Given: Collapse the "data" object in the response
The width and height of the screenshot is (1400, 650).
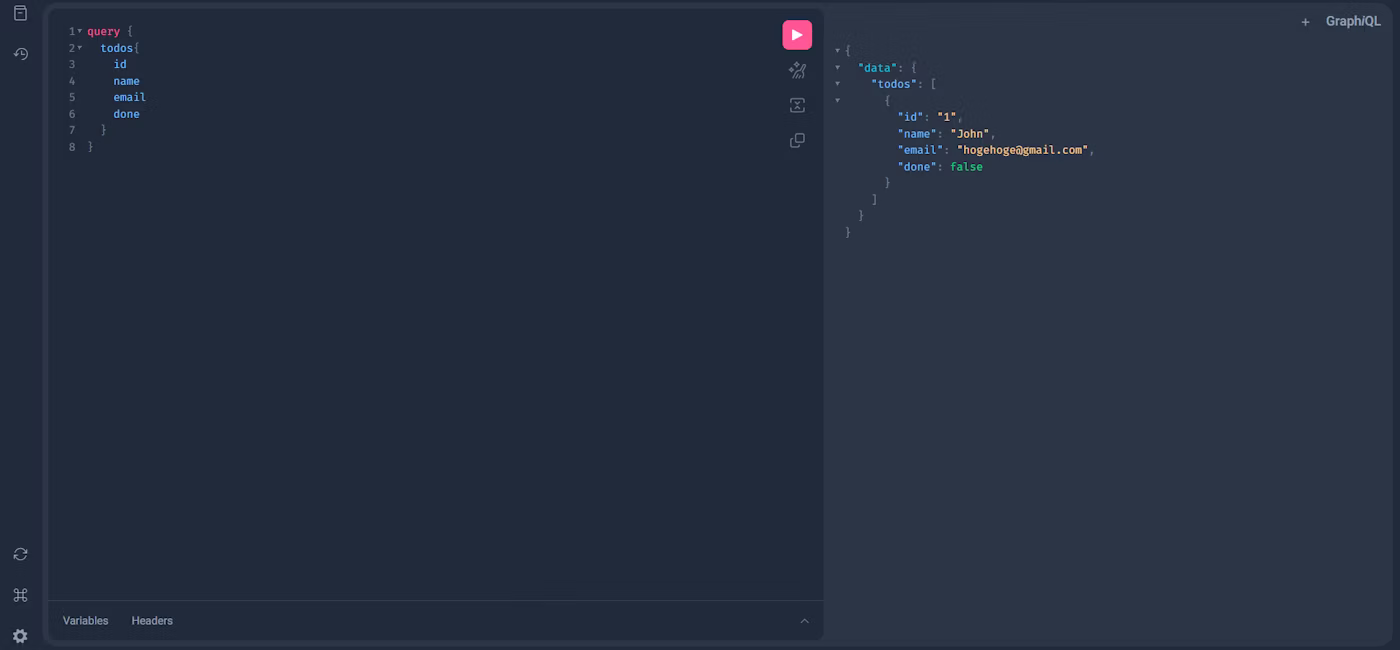Looking at the screenshot, I should point(838,68).
